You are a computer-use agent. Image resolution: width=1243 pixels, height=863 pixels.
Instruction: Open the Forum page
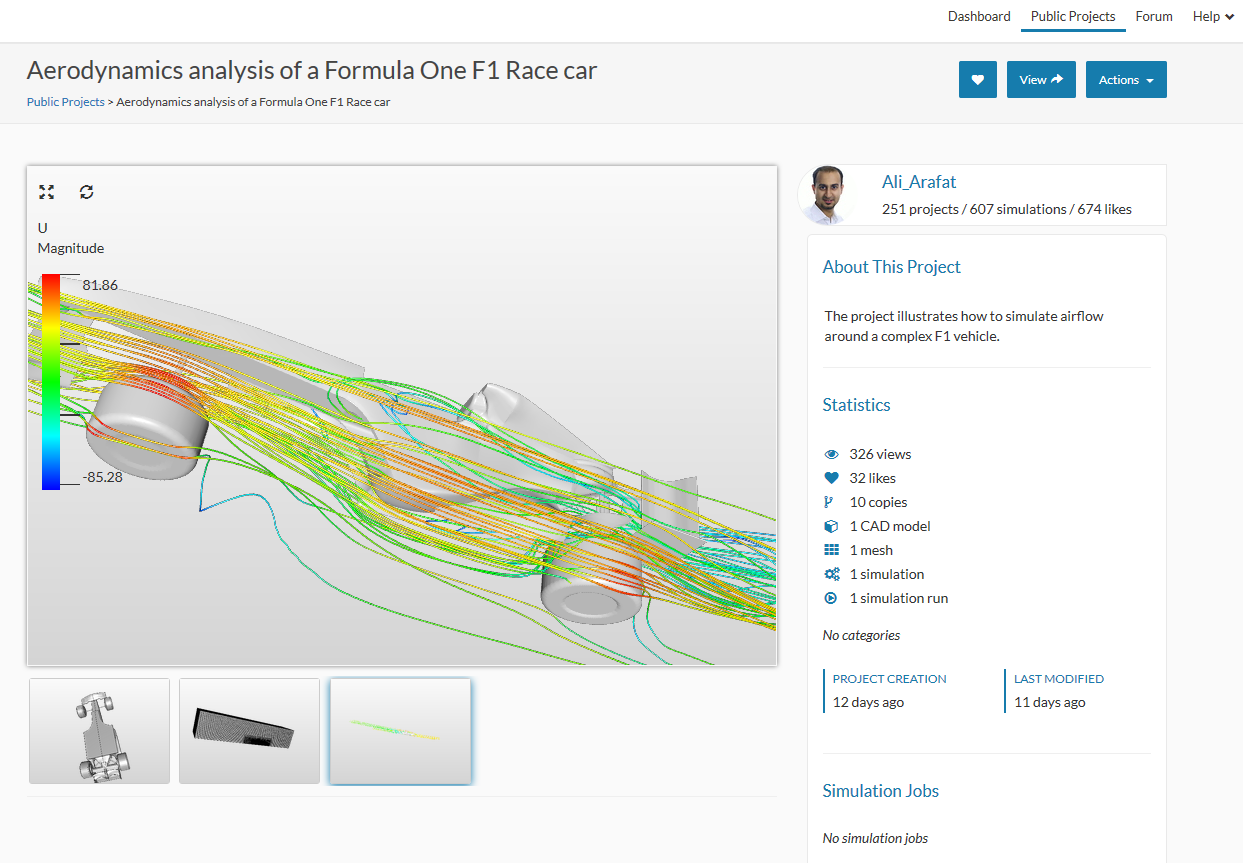click(1154, 16)
